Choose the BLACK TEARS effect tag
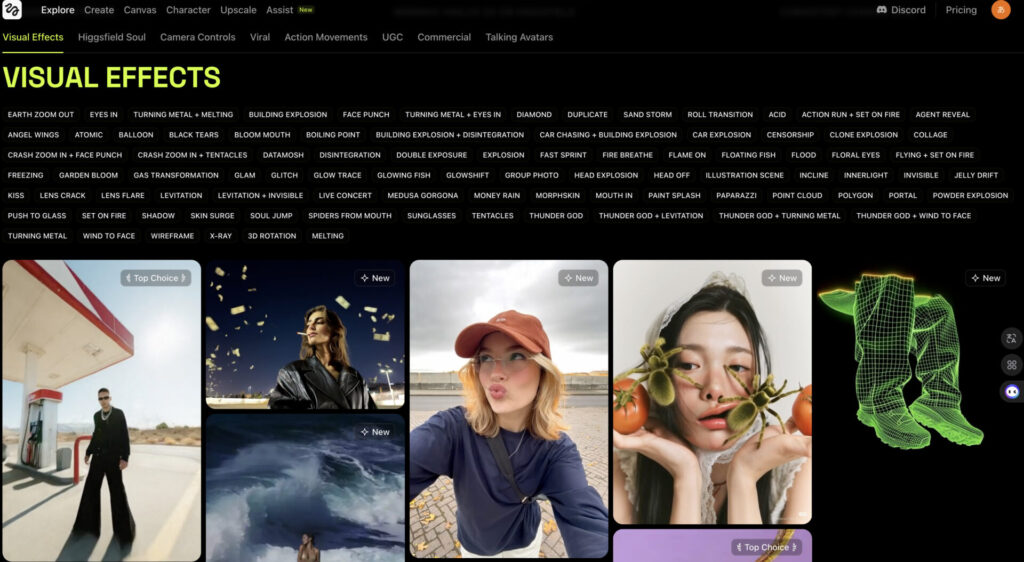The width and height of the screenshot is (1024, 562). point(193,134)
